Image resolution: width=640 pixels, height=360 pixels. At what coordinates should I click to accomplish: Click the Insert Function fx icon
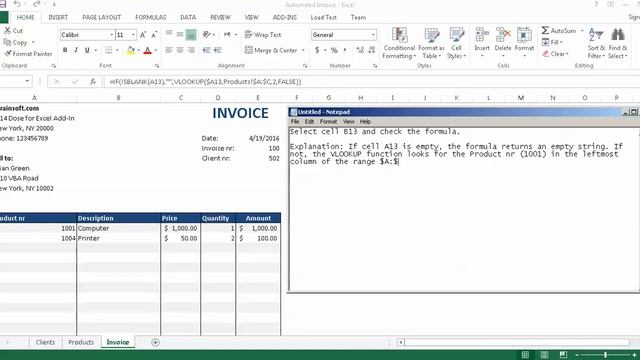point(93,82)
